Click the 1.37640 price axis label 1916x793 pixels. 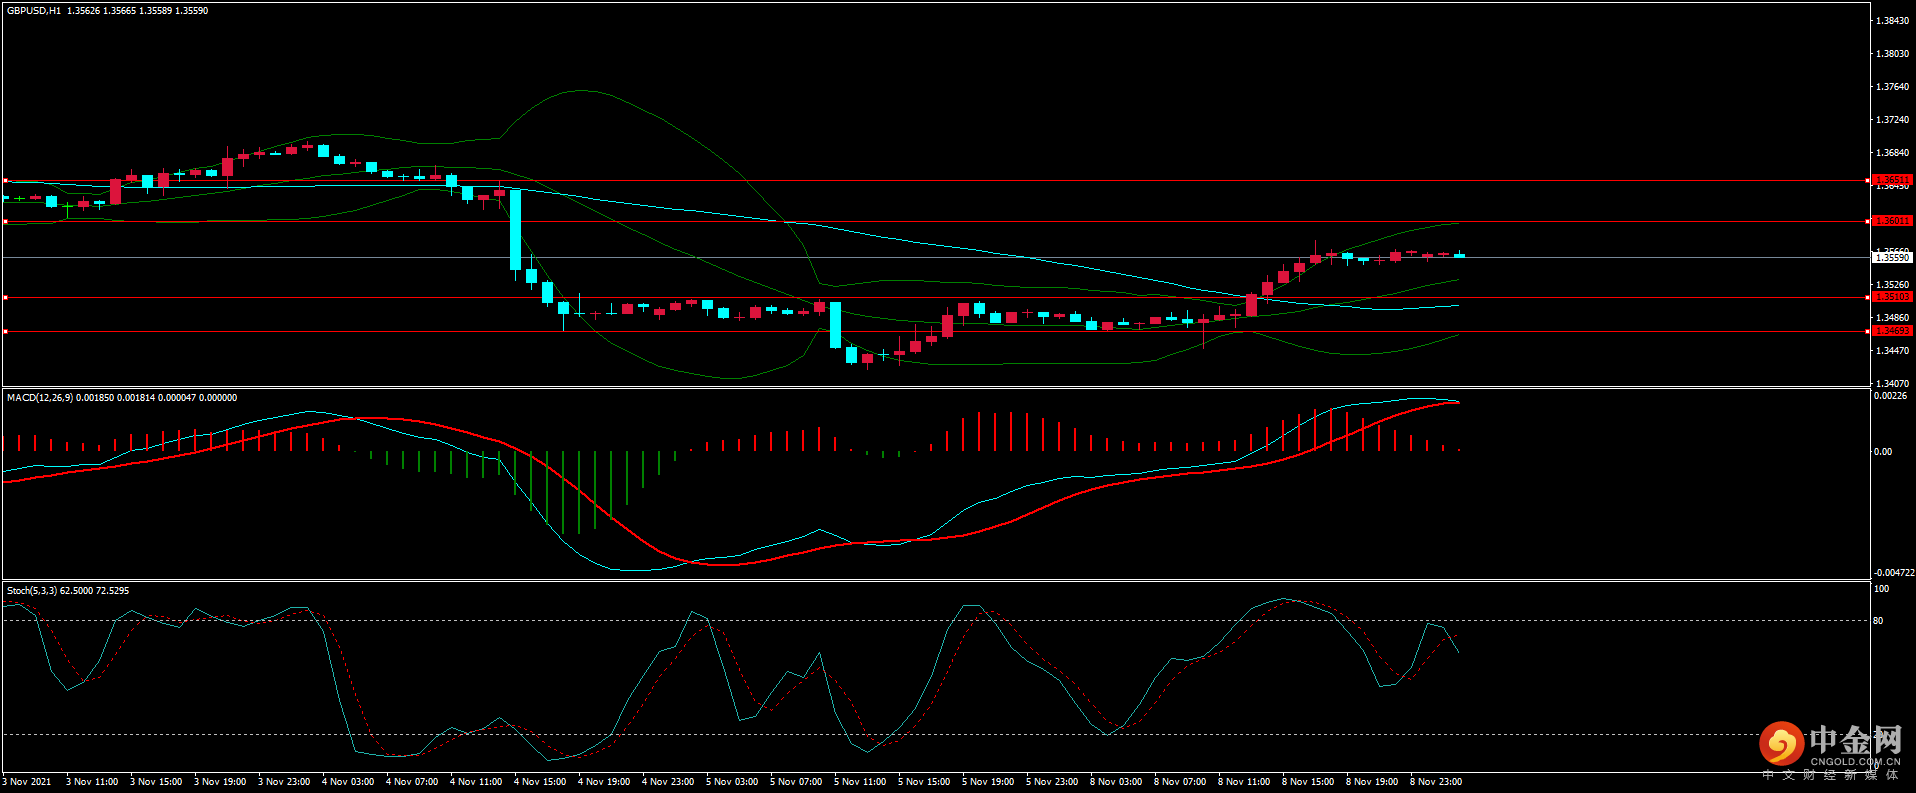click(1892, 87)
